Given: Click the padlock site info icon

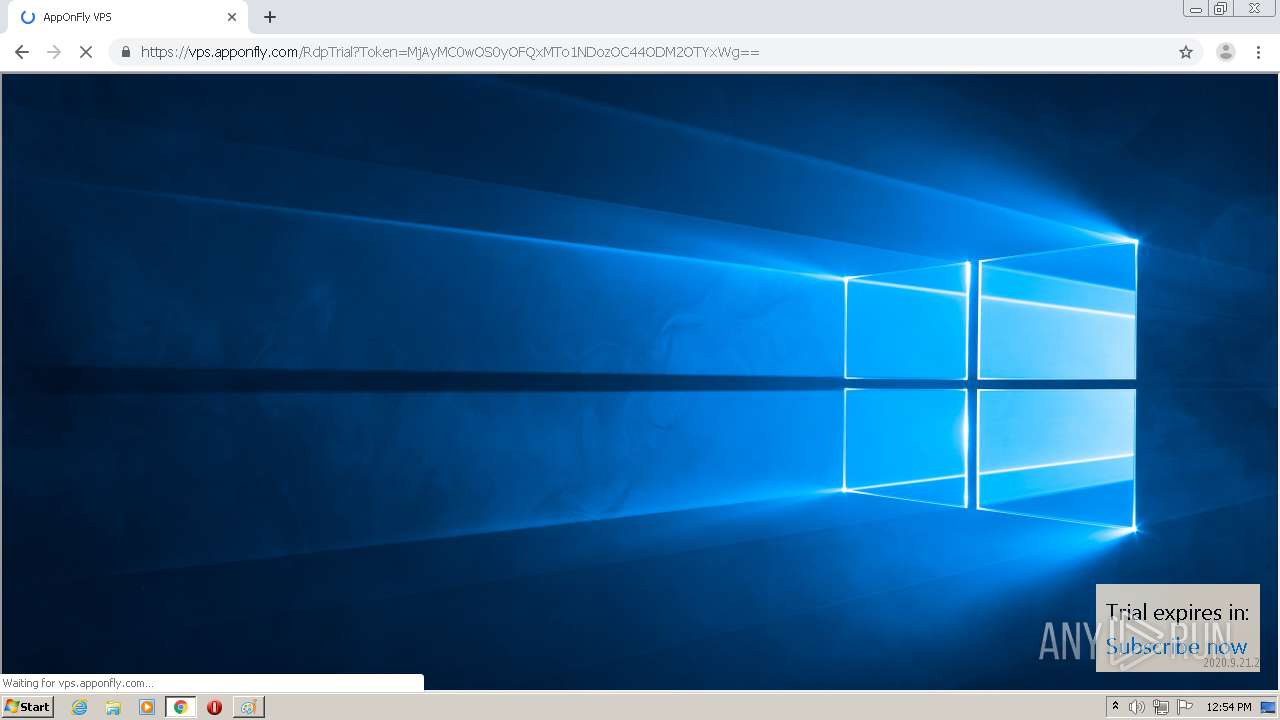Looking at the screenshot, I should [125, 52].
